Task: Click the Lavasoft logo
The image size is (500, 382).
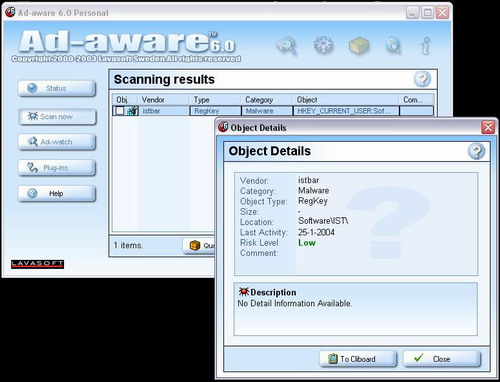Action: 37,264
